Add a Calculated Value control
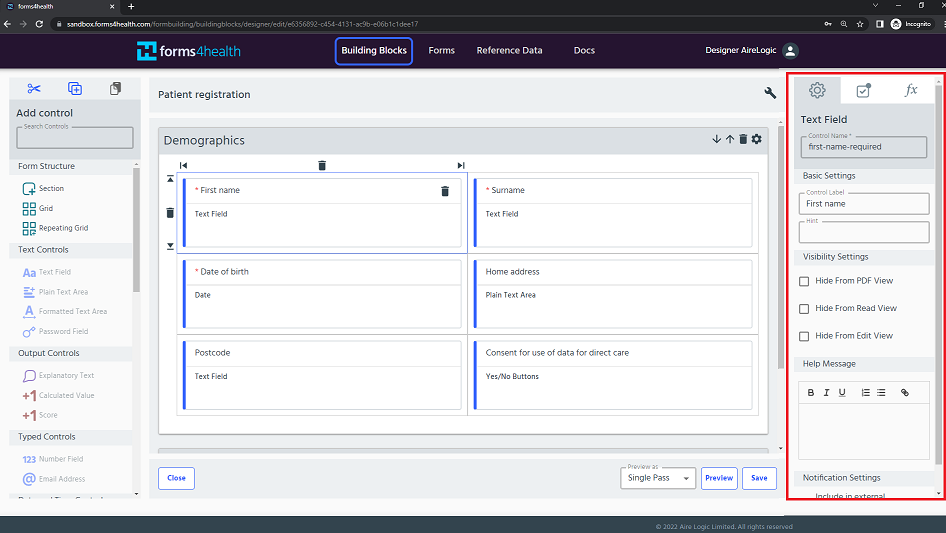This screenshot has height=533, width=946. pyautogui.click(x=58, y=395)
